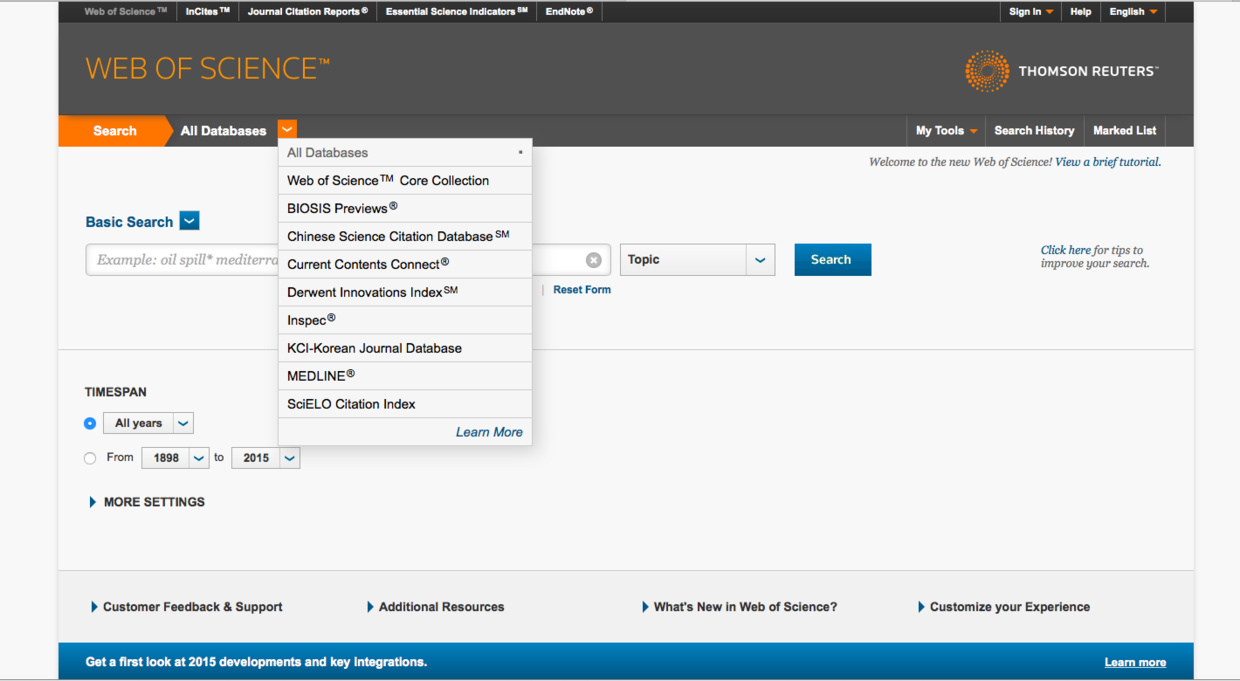Select MEDLINE database
The width and height of the screenshot is (1240, 681).
[405, 376]
